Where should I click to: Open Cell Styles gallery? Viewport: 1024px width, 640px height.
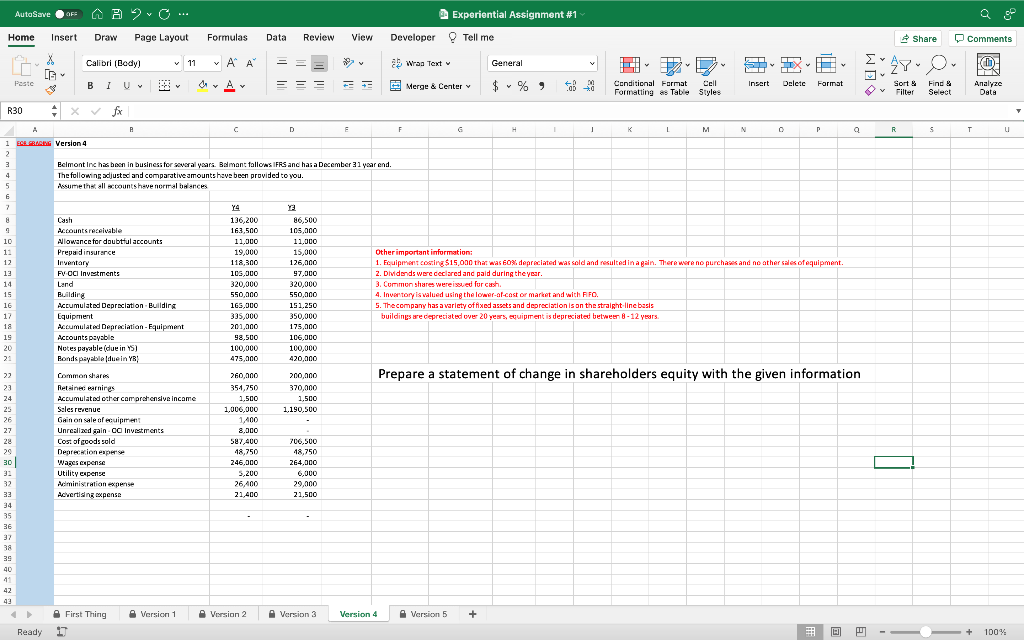point(709,75)
